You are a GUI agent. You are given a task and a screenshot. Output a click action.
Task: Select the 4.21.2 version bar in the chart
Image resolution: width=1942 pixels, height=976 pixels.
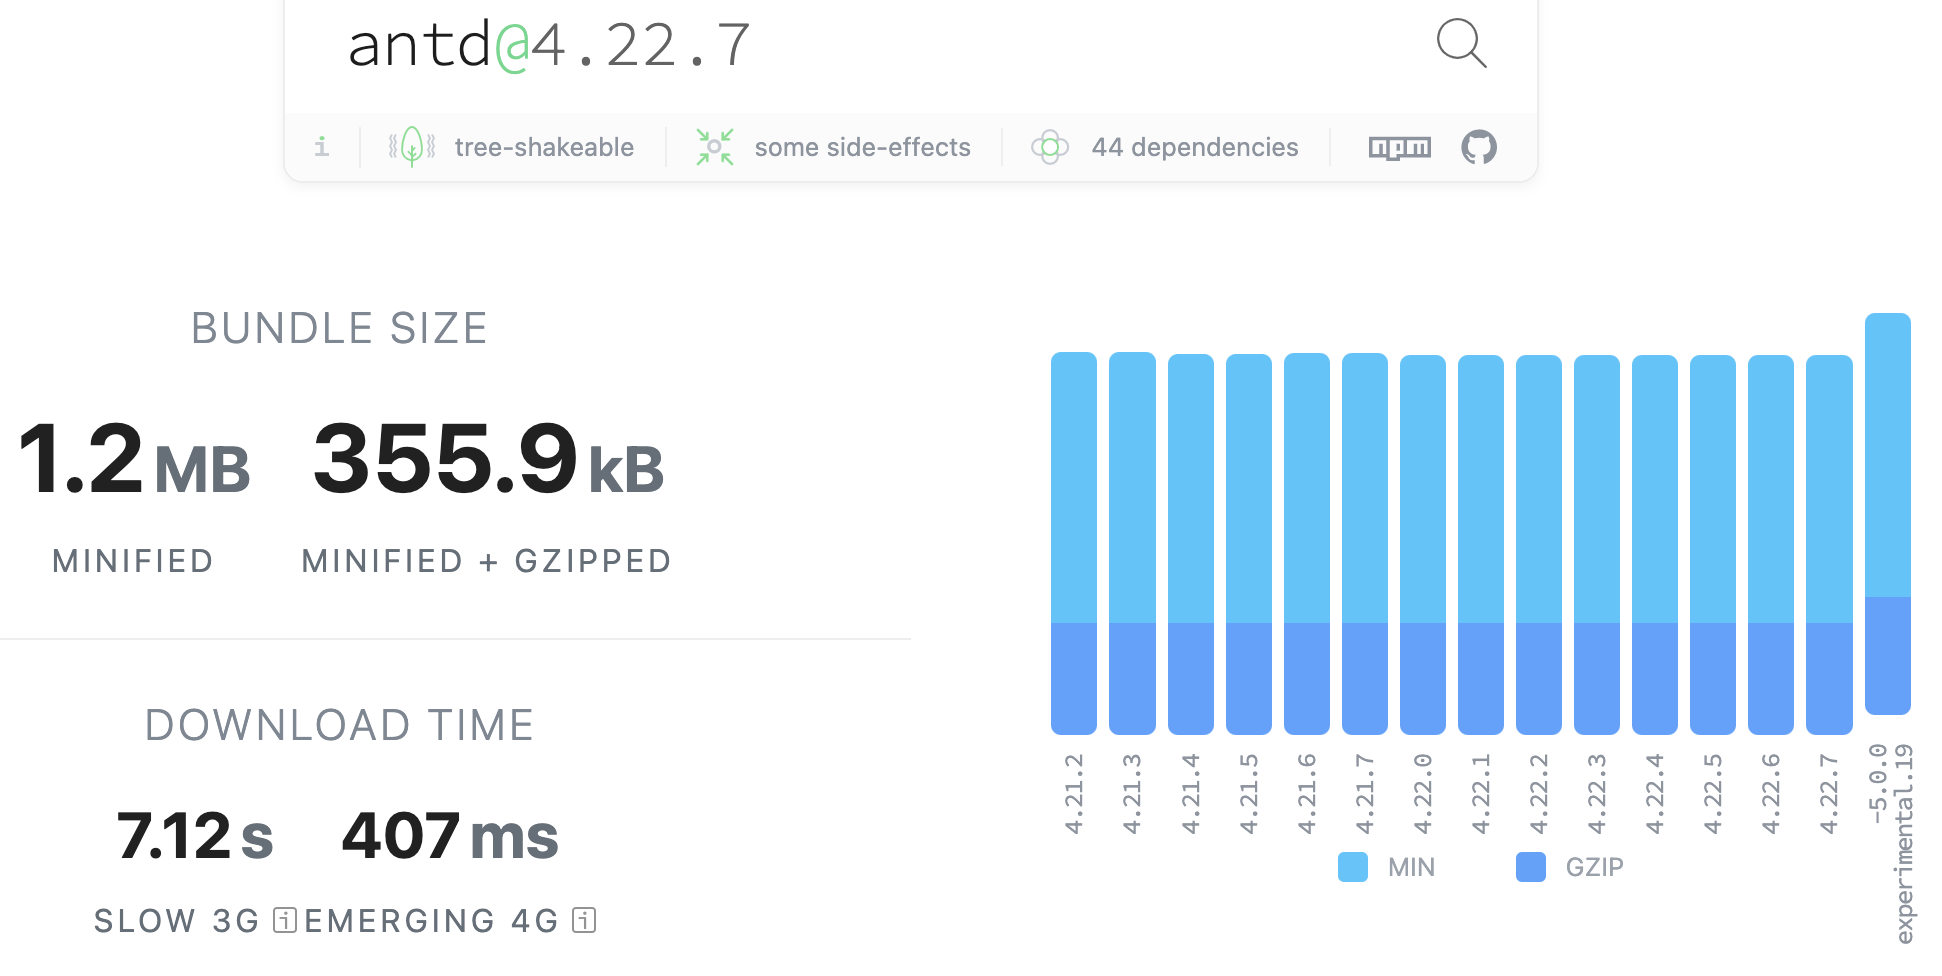[x=1074, y=543]
